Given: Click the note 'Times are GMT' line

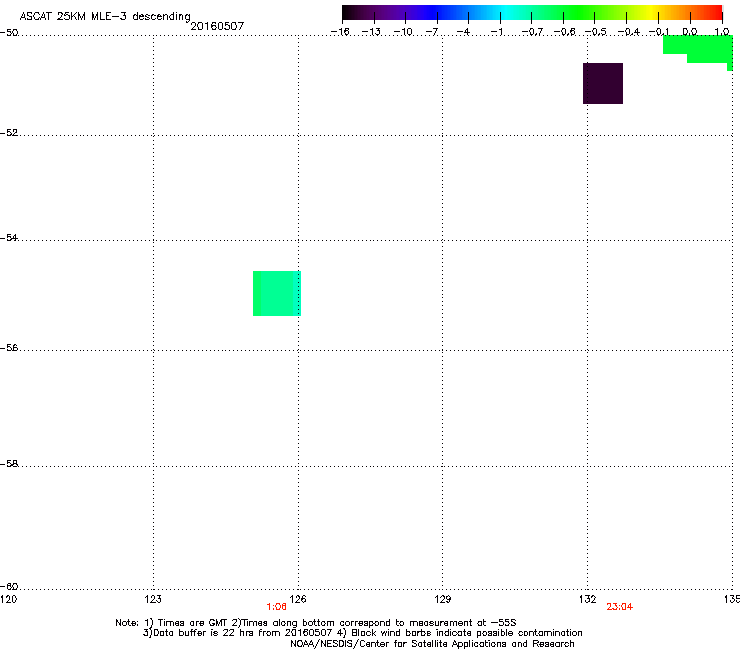Looking at the screenshot, I should tap(316, 623).
